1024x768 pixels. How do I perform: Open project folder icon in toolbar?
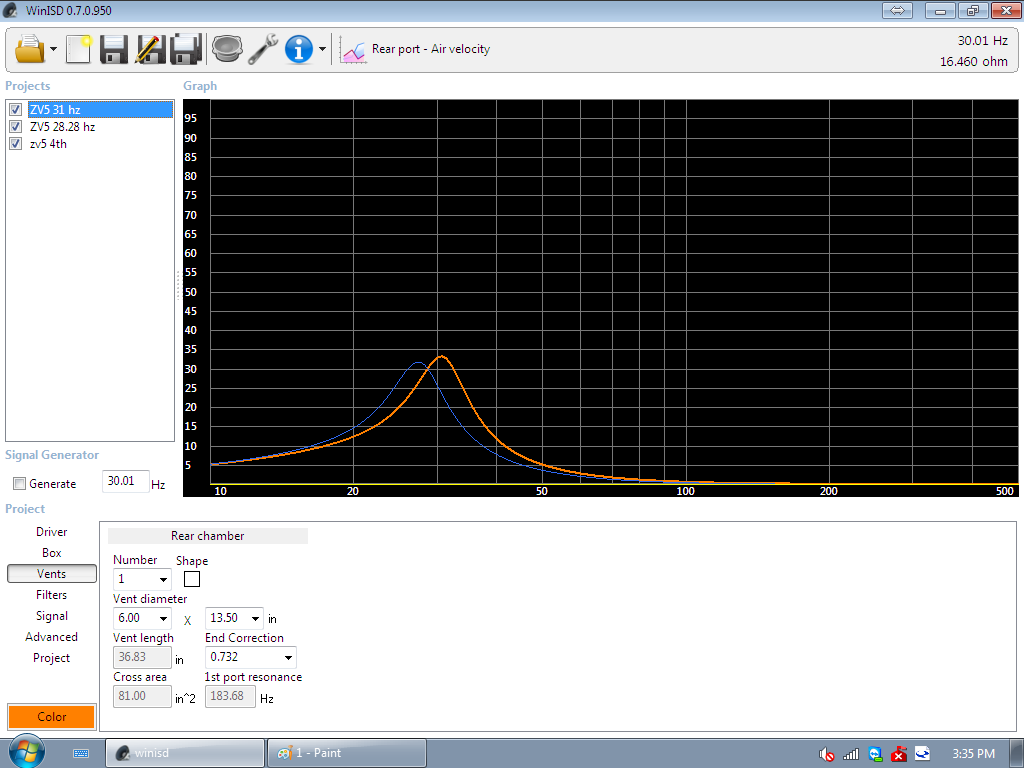click(x=29, y=49)
